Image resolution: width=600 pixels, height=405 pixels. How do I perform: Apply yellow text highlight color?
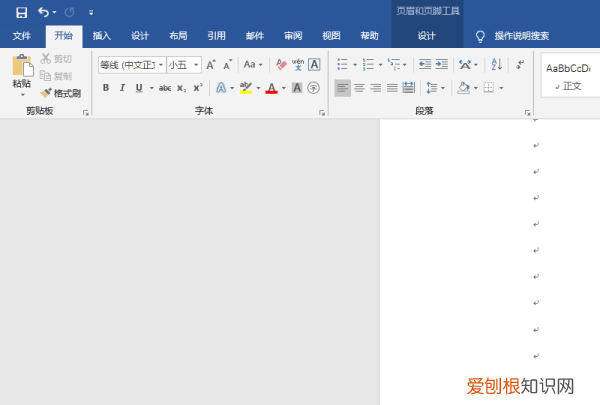click(246, 88)
